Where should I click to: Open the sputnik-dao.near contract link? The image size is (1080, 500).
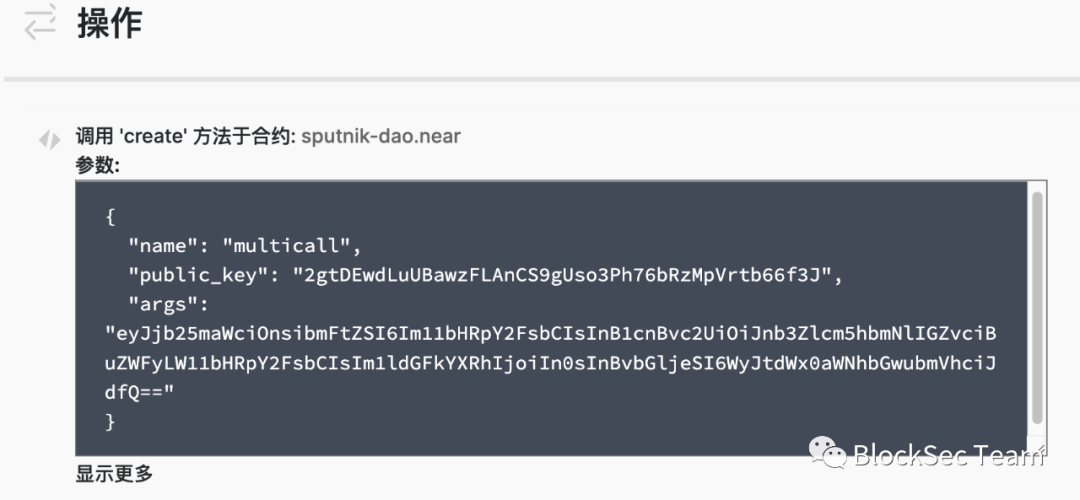(x=381, y=136)
